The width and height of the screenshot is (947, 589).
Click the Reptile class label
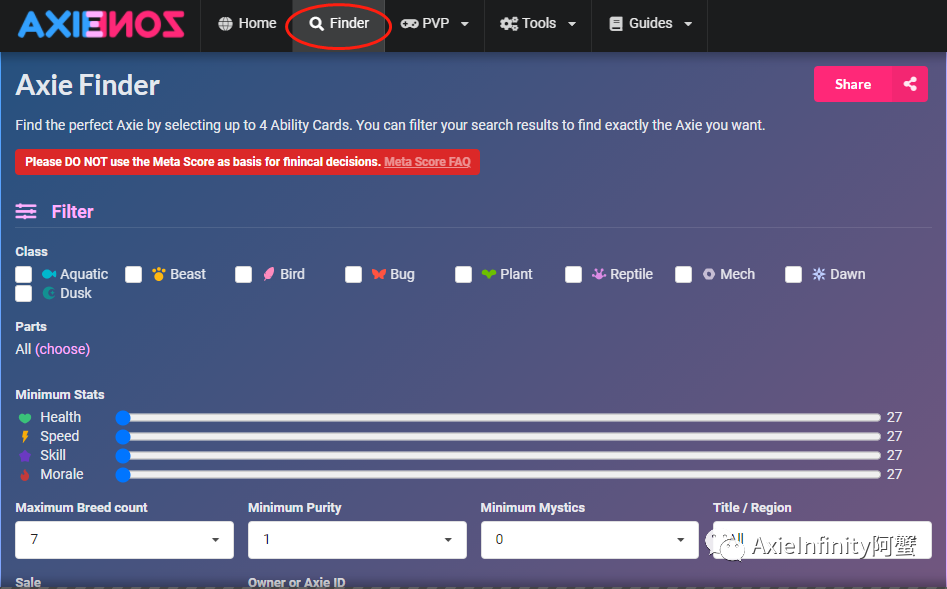point(631,274)
